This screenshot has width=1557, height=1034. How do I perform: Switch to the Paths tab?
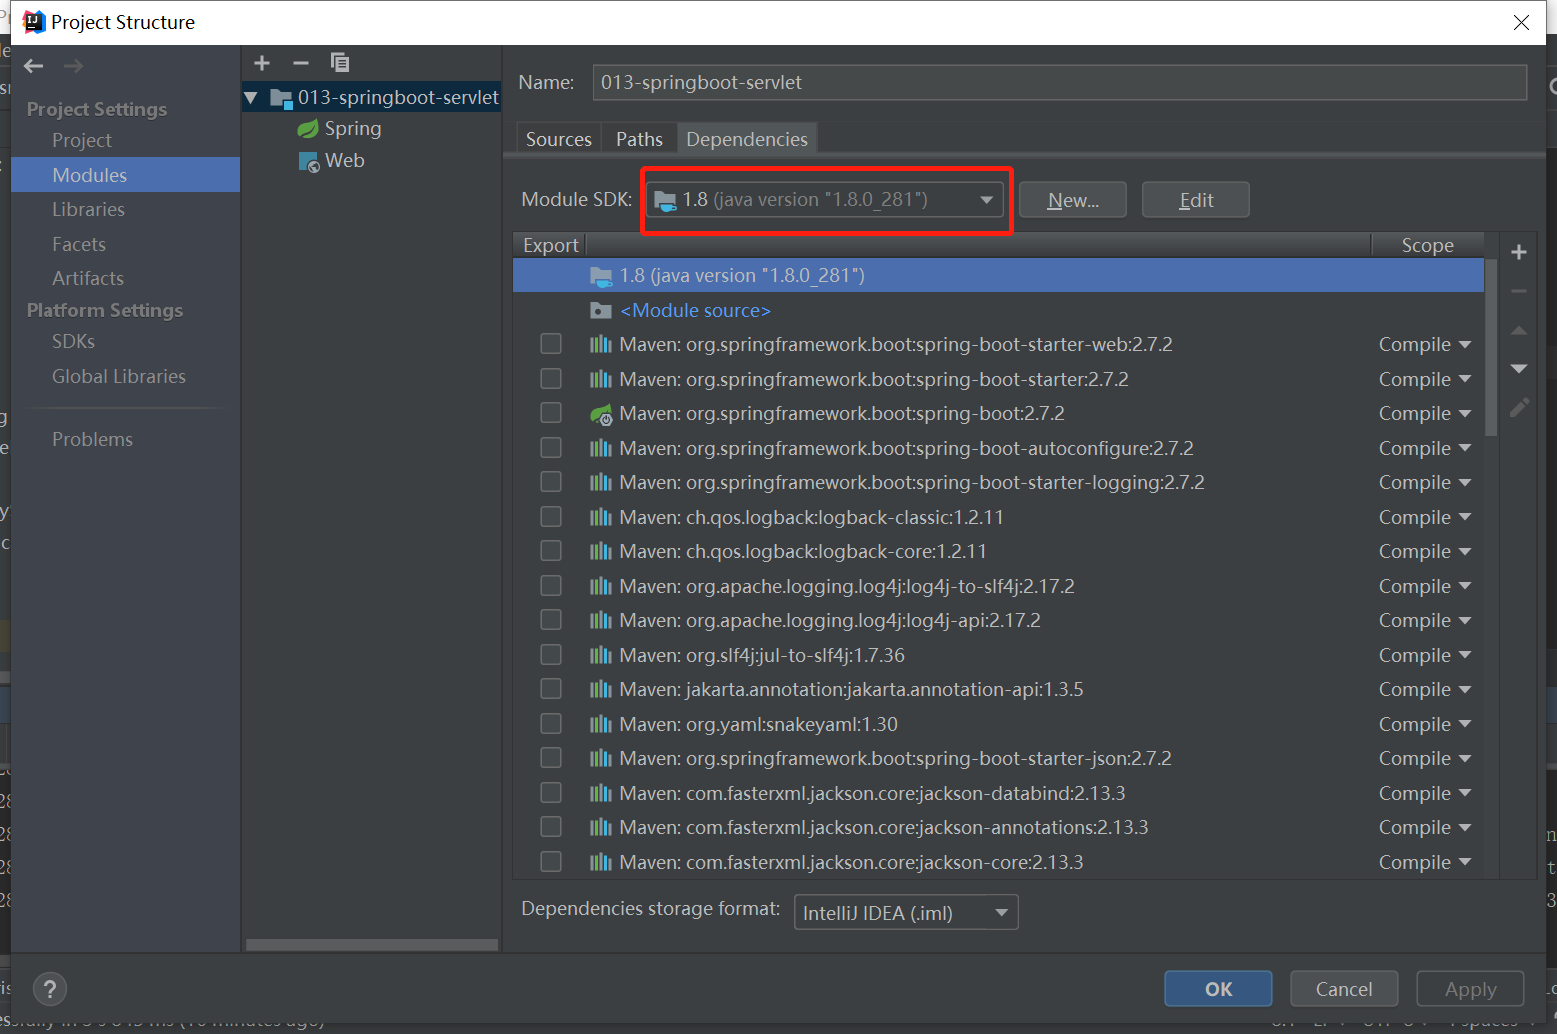[640, 139]
